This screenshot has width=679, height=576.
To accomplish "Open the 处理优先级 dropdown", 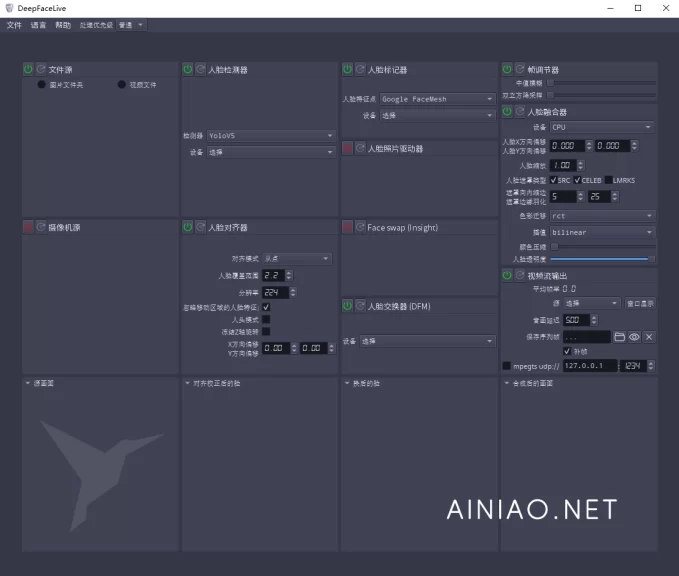I will coord(131,25).
